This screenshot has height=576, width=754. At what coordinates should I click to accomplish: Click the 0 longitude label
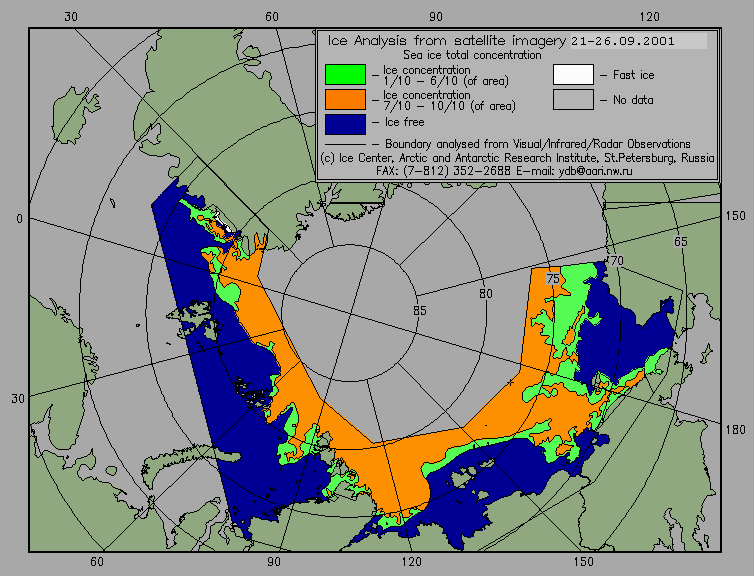coord(19,219)
